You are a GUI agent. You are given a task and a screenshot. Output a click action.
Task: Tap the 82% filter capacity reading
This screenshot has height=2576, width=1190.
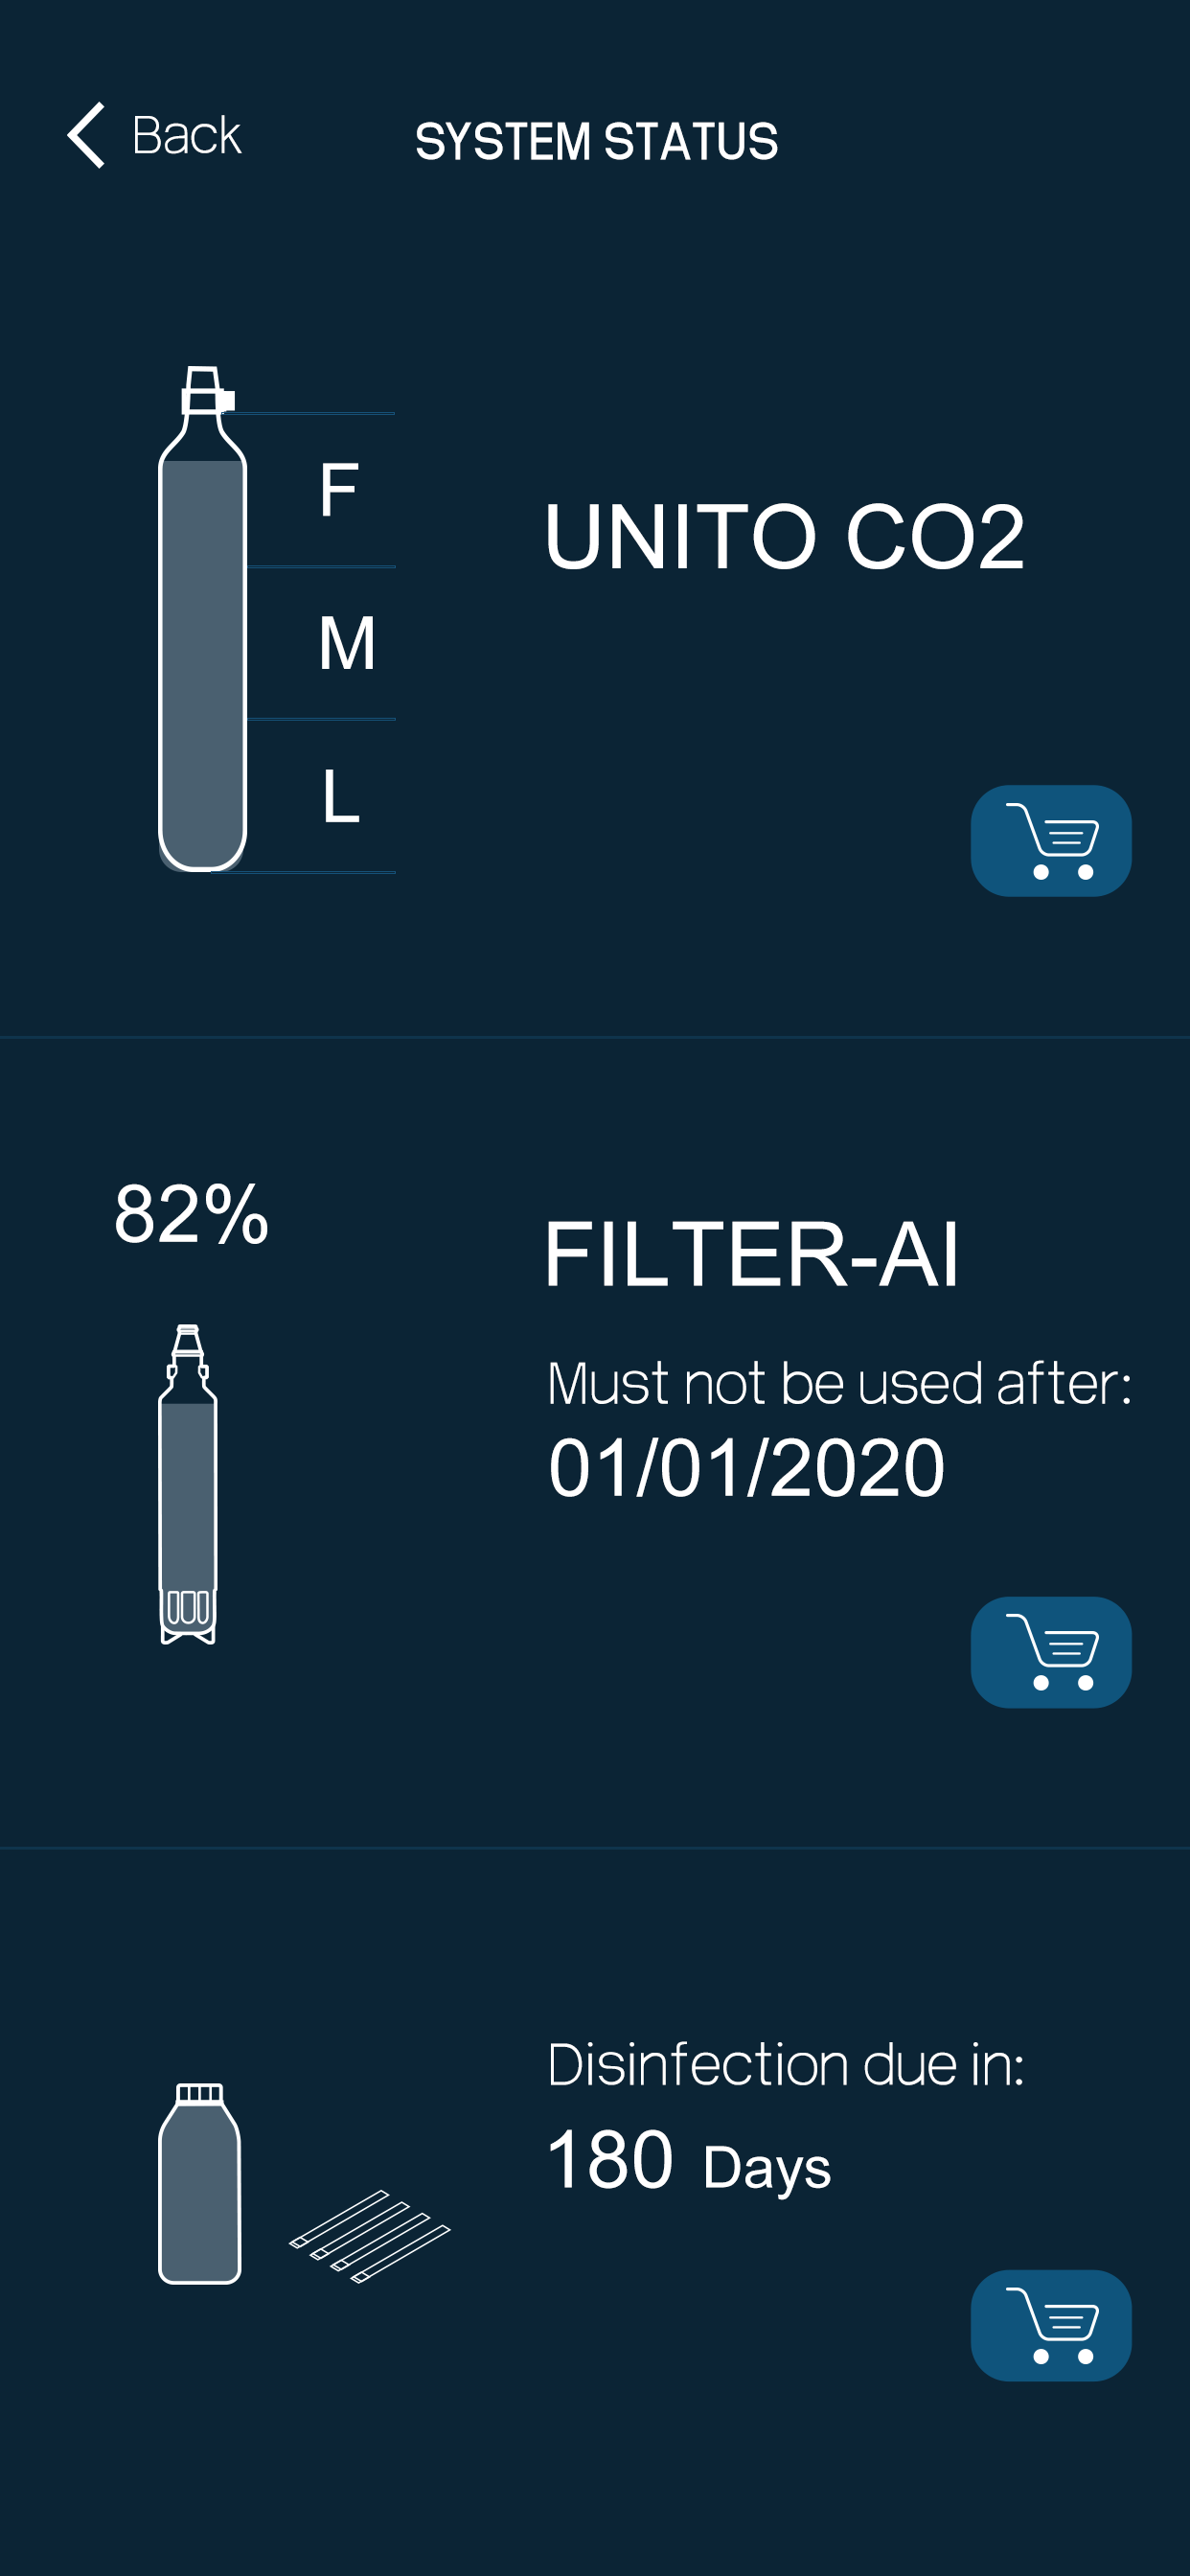[191, 1214]
